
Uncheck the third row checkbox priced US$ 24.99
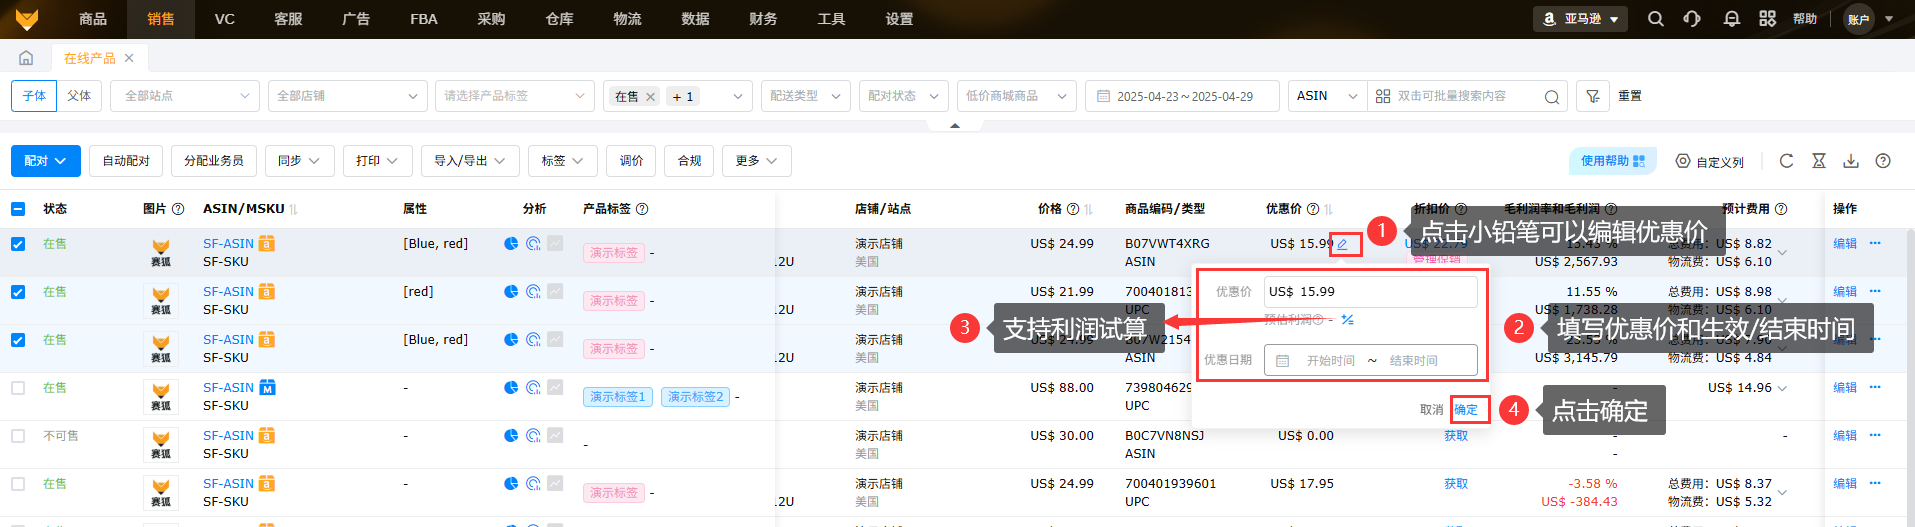tap(18, 340)
